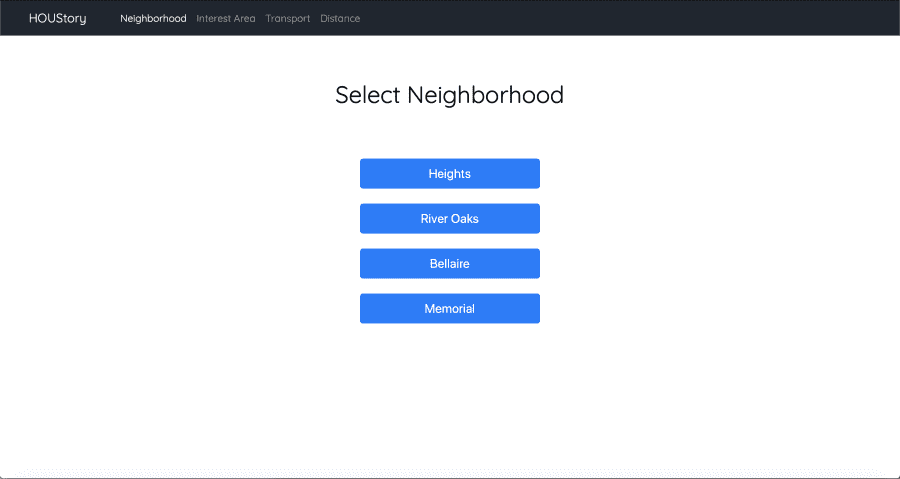Switch to the Neighborhood nav item
The image size is (900, 479).
click(153, 18)
